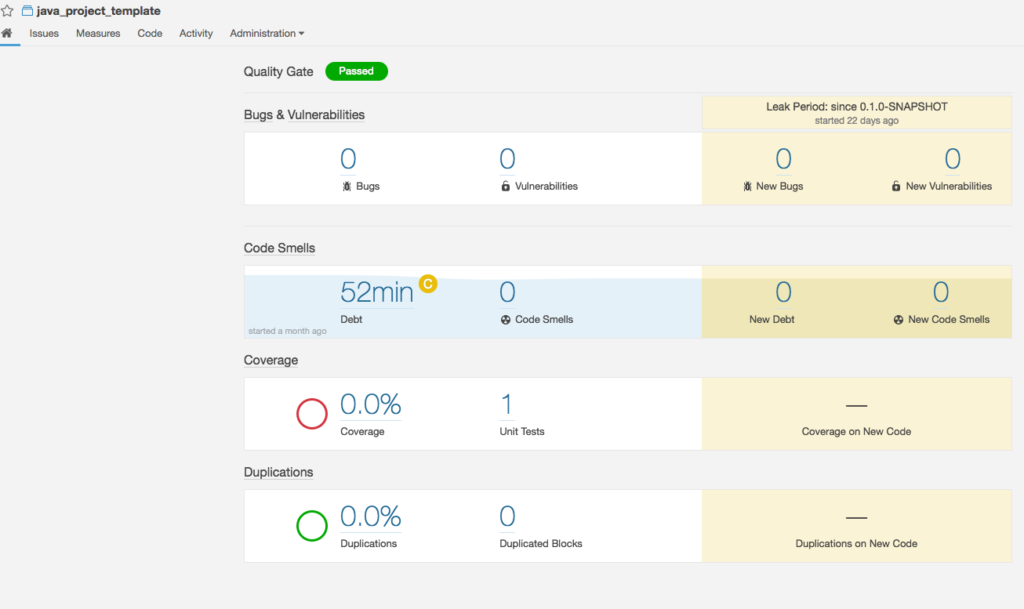This screenshot has width=1024, height=609.
Task: Open the 0.0% Coverage value
Action: point(370,405)
